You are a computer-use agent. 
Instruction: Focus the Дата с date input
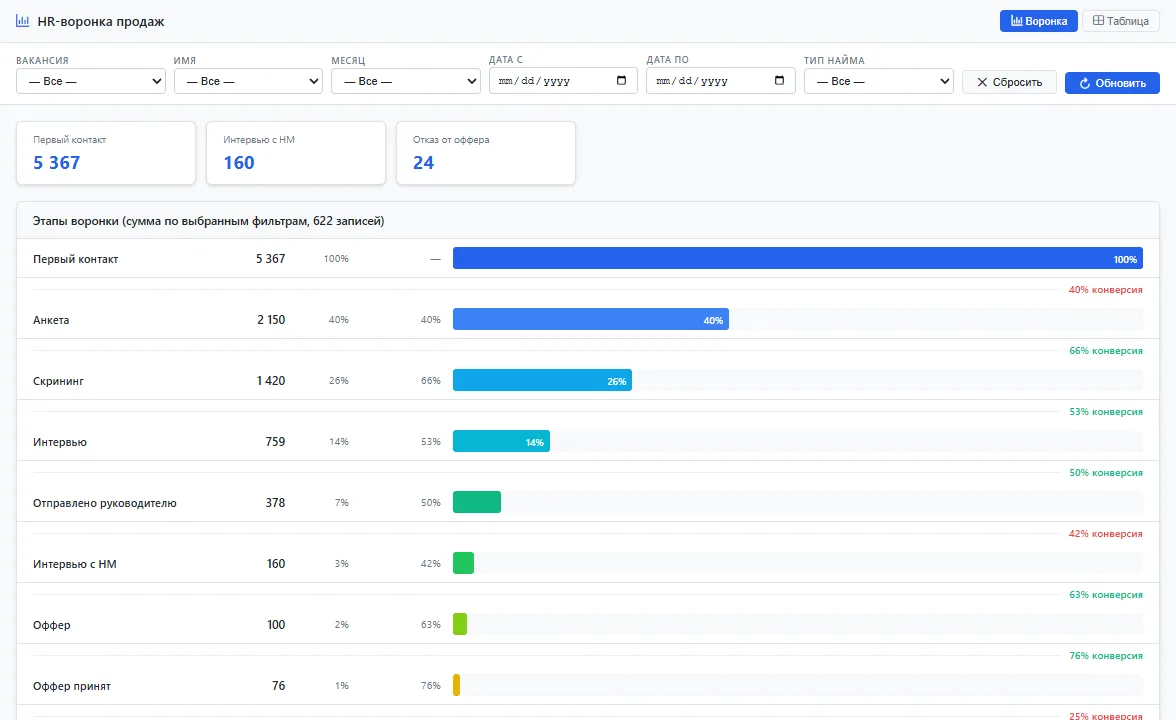(563, 81)
